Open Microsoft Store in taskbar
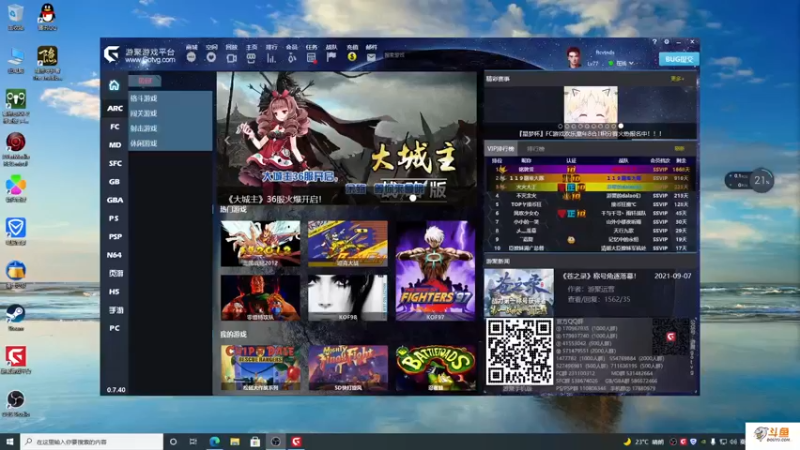This screenshot has width=800, height=450. pos(255,442)
